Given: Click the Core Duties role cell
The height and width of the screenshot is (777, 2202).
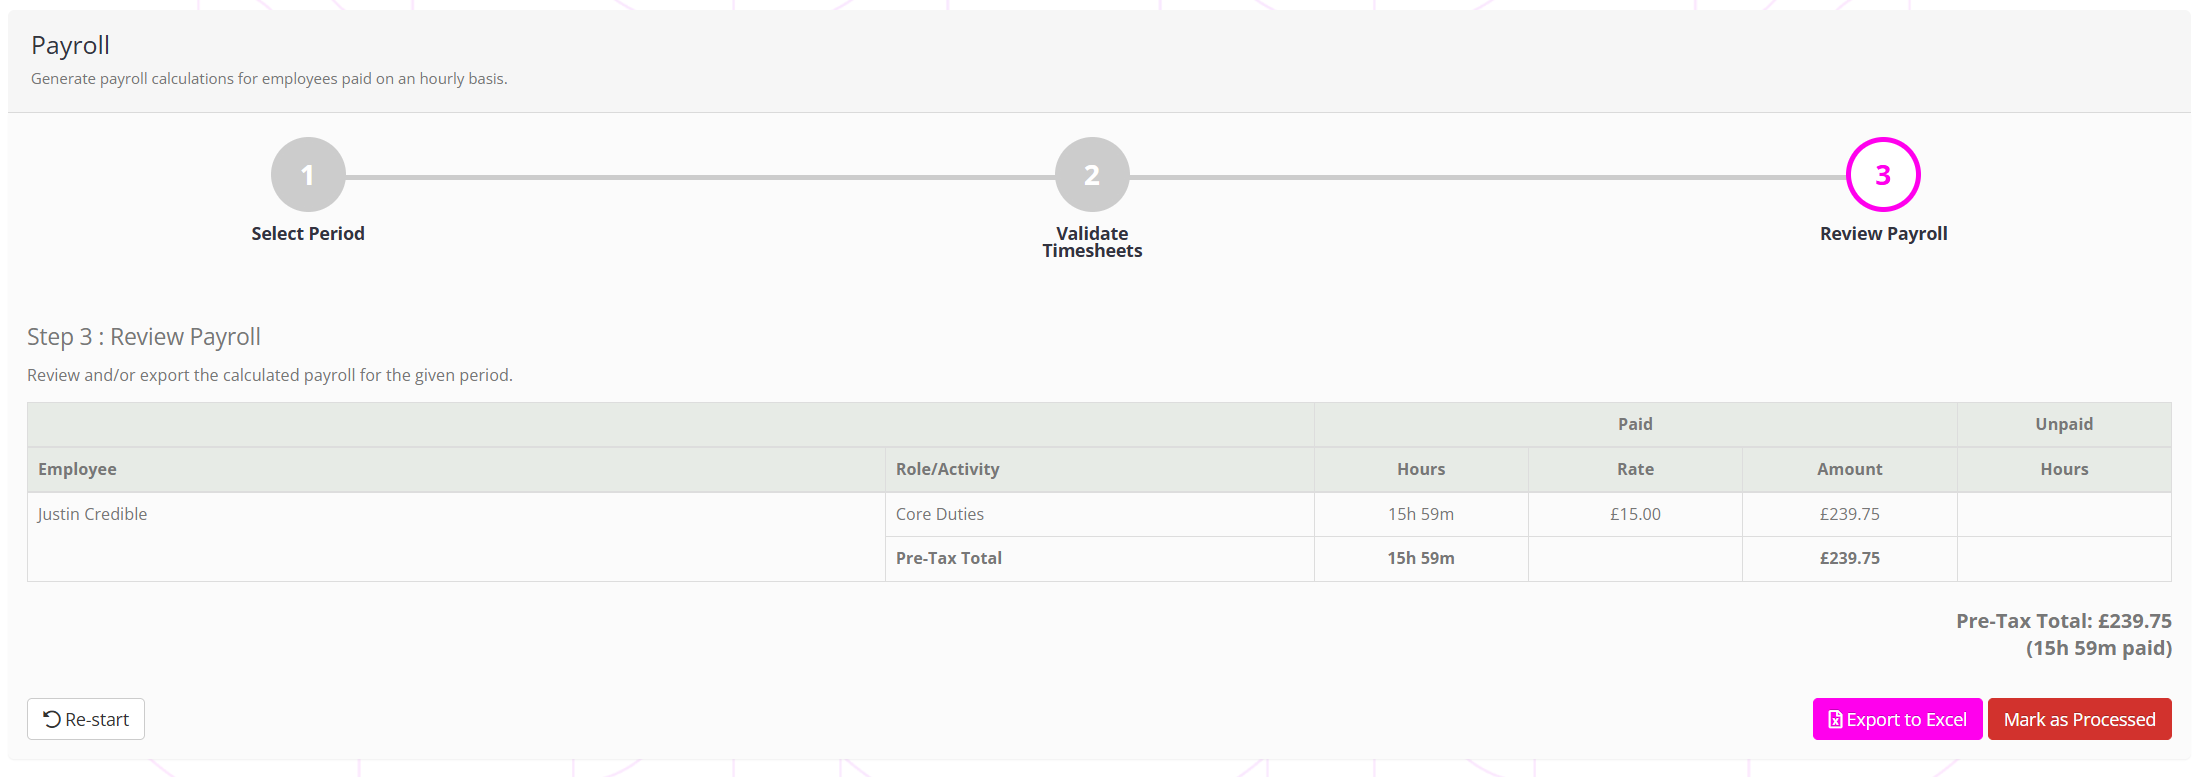Looking at the screenshot, I should [x=940, y=514].
